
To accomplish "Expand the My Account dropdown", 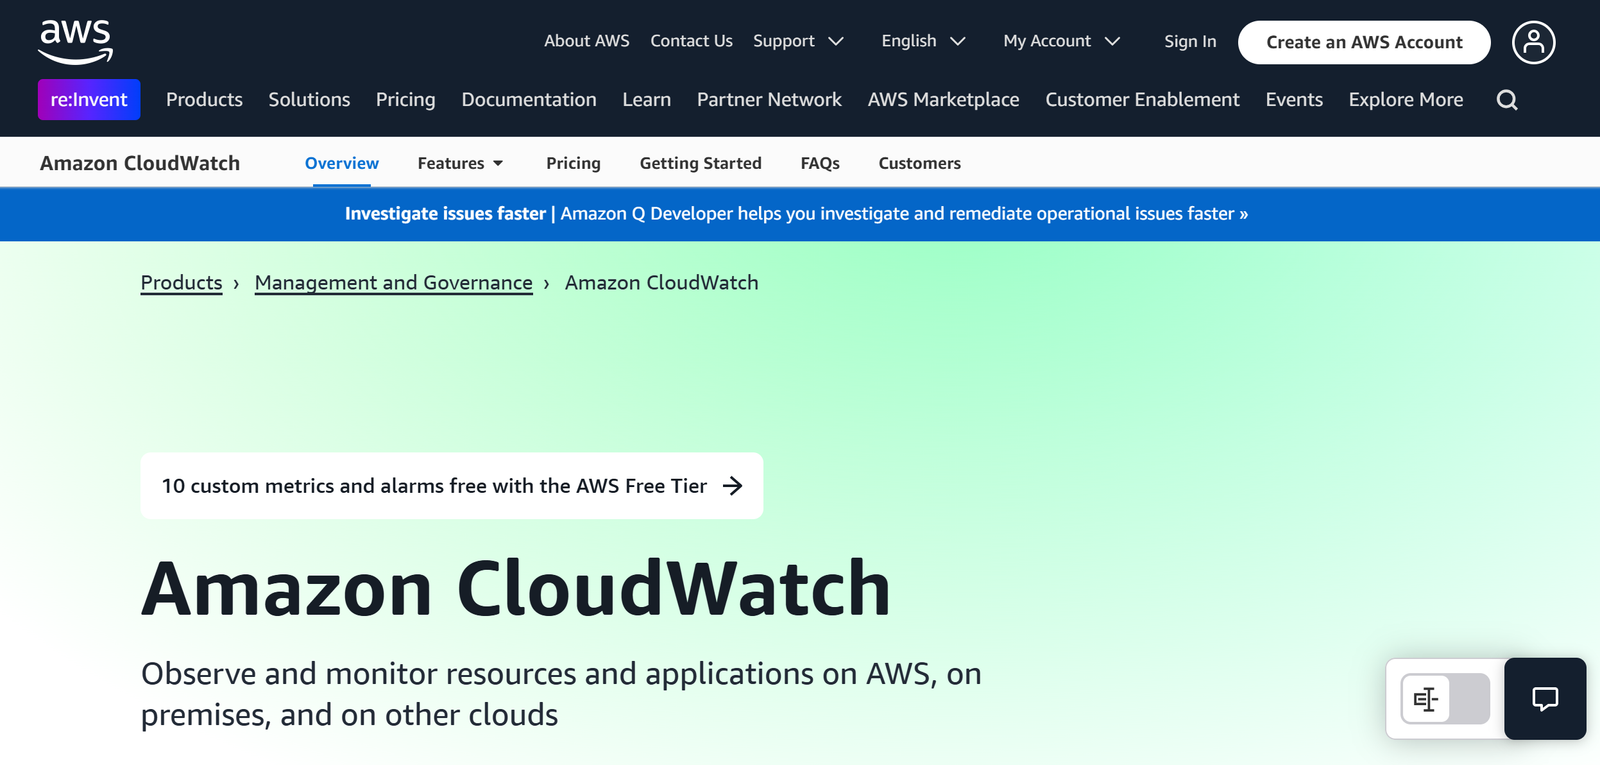I will click(1061, 41).
